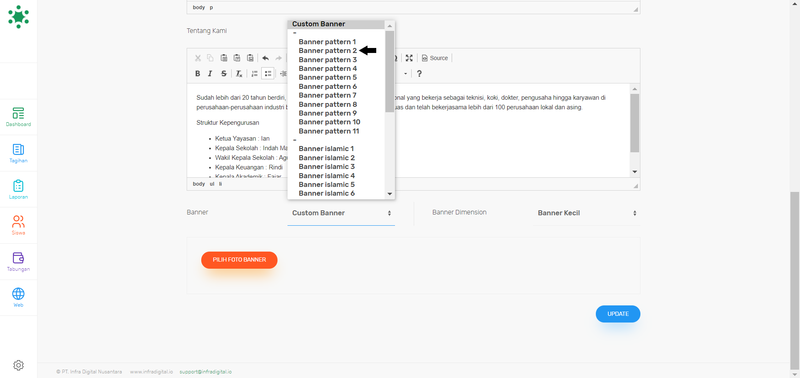Viewport: 800px width, 378px height.
Task: Select Banner islamic 3 option
Action: [327, 167]
